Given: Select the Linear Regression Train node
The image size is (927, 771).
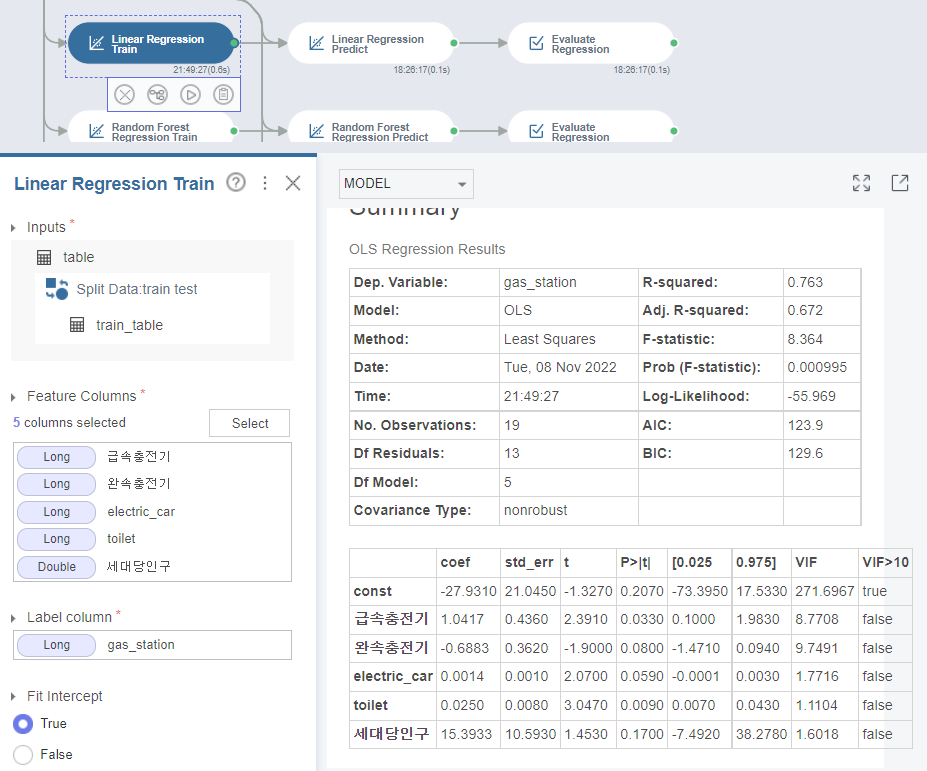Looking at the screenshot, I should point(151,43).
